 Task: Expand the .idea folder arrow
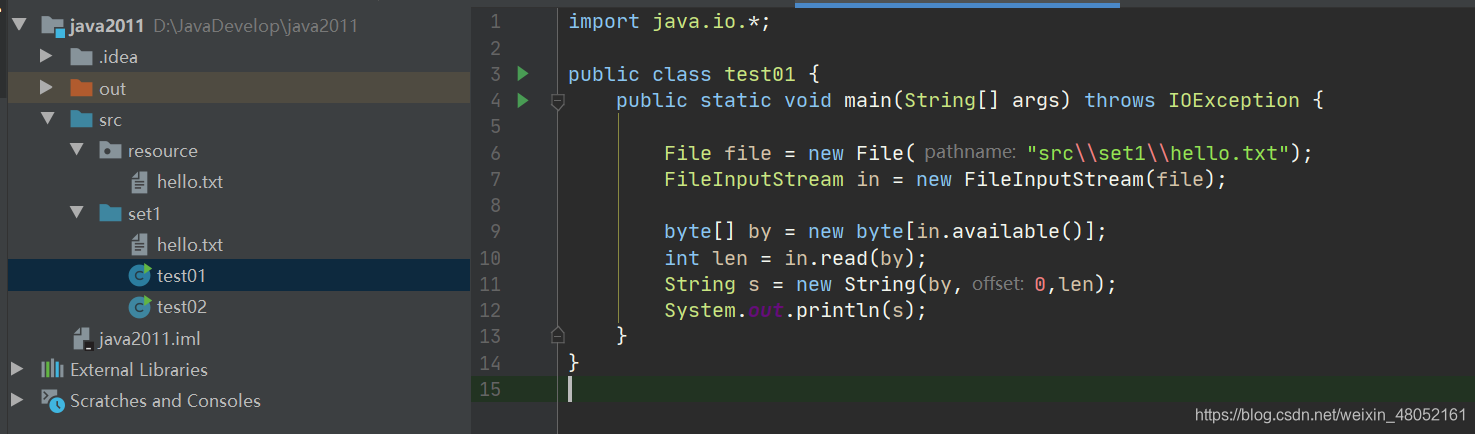pyautogui.click(x=46, y=56)
